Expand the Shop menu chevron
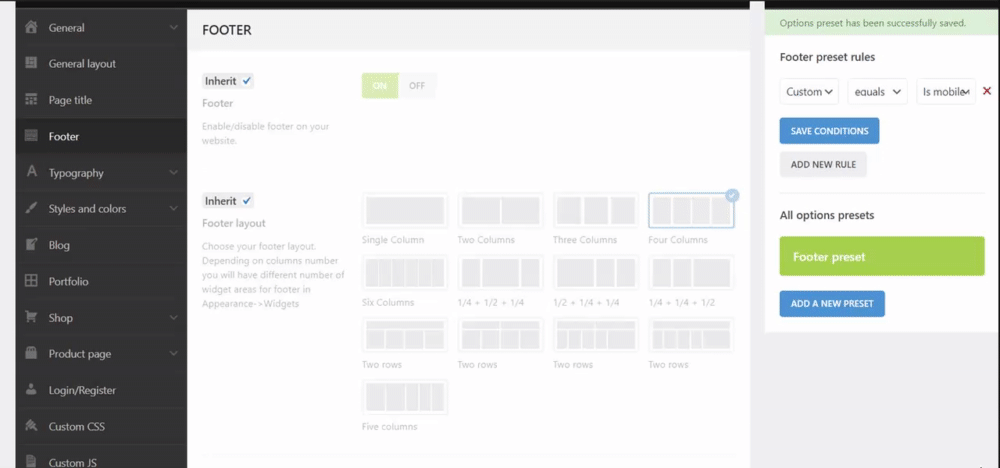Screen dimensions: 1000x468 [173, 318]
